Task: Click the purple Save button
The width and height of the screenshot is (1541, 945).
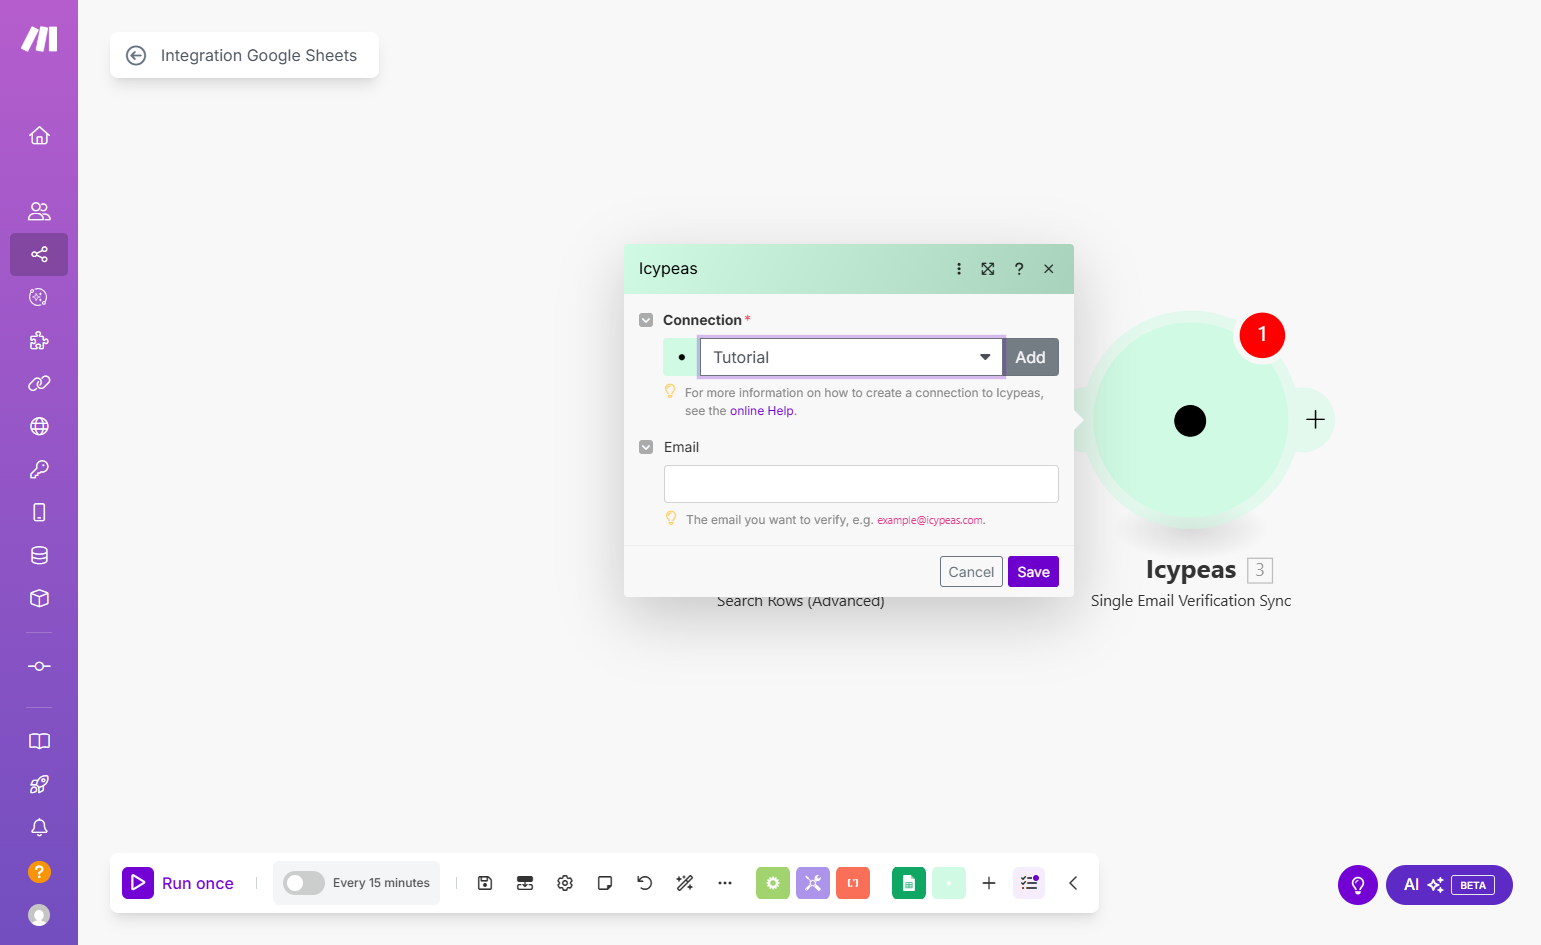Action: click(x=1033, y=572)
